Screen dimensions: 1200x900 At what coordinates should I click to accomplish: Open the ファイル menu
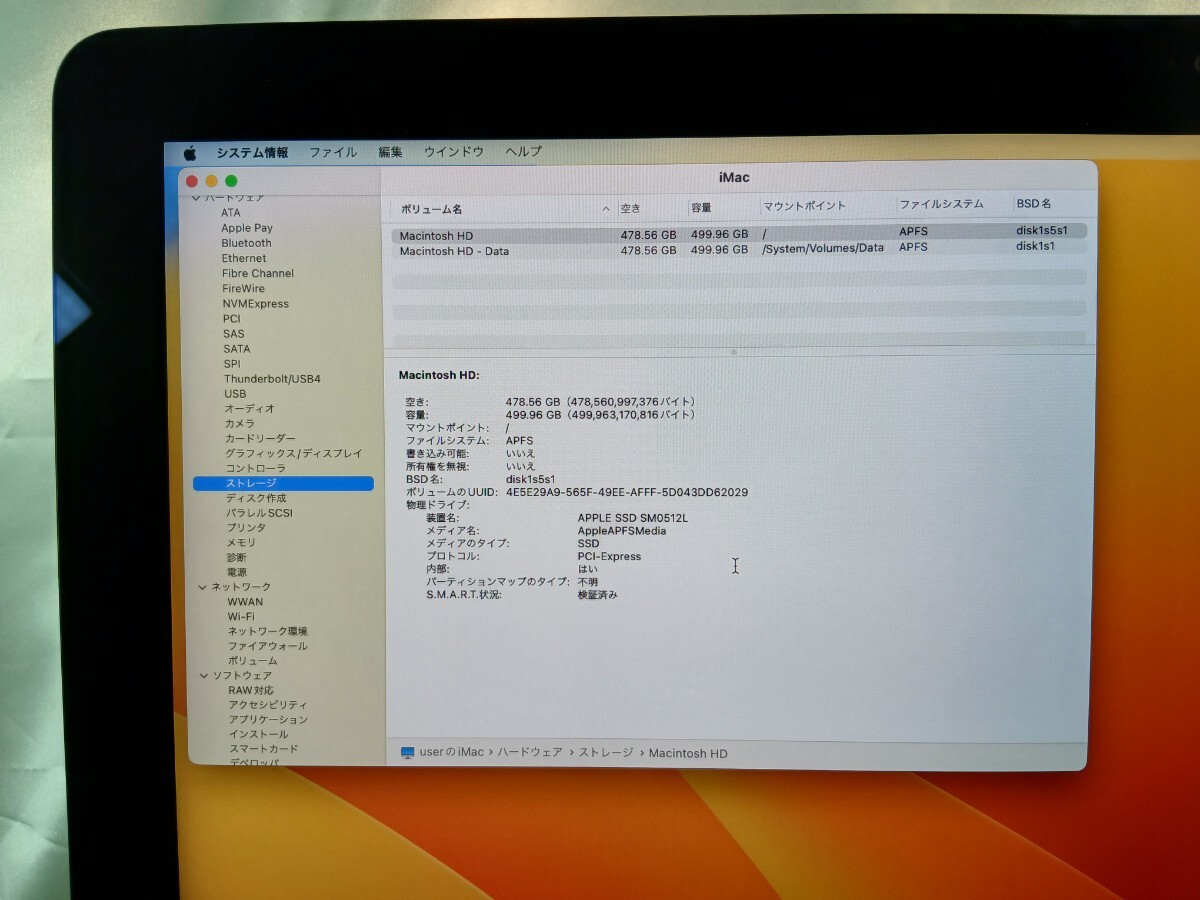point(333,153)
